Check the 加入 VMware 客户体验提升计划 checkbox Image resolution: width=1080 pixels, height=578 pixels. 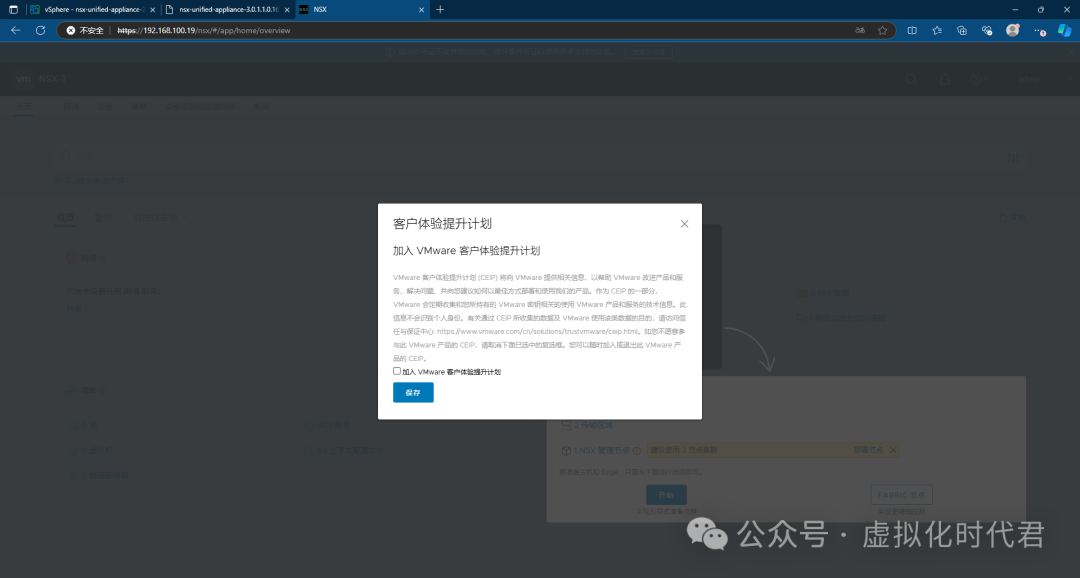point(397,371)
